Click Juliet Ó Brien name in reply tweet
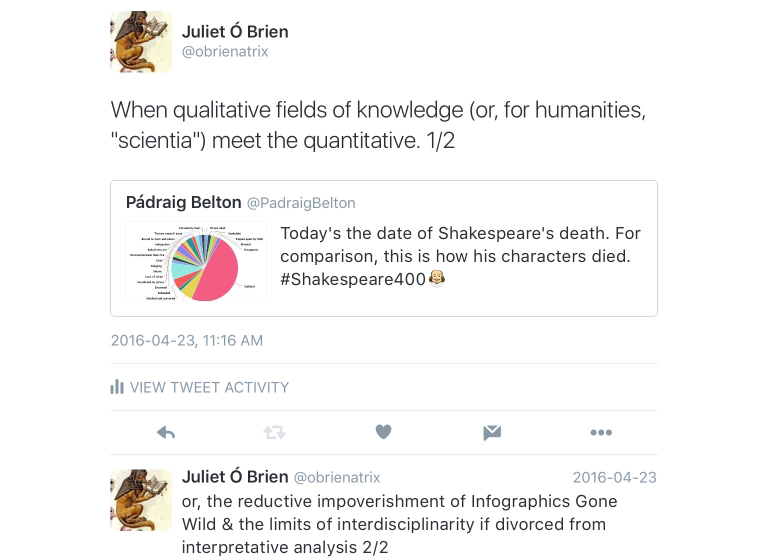The height and width of the screenshot is (560, 768). click(235, 477)
